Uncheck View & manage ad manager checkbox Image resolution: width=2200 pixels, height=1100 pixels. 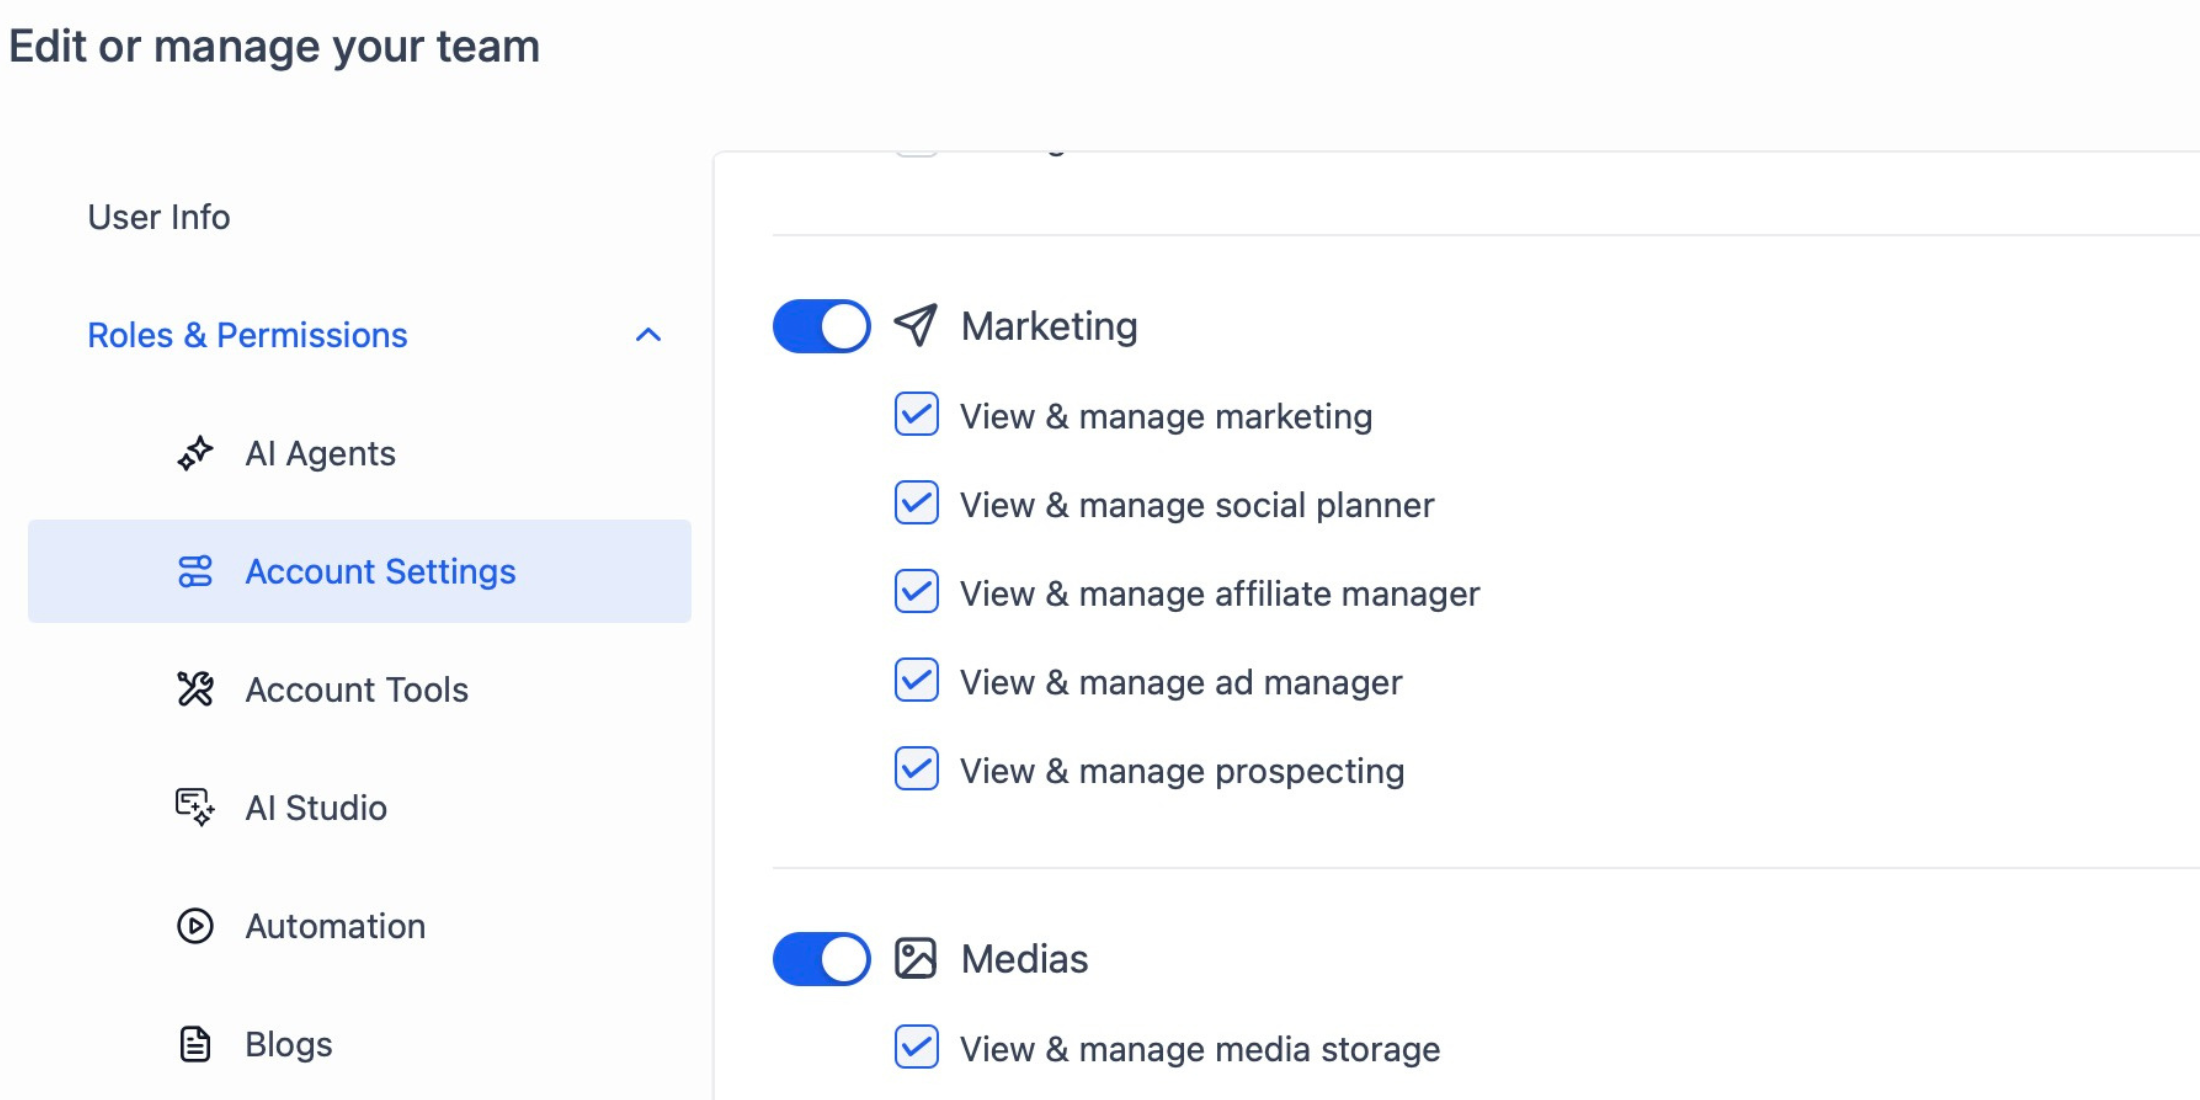[916, 680]
